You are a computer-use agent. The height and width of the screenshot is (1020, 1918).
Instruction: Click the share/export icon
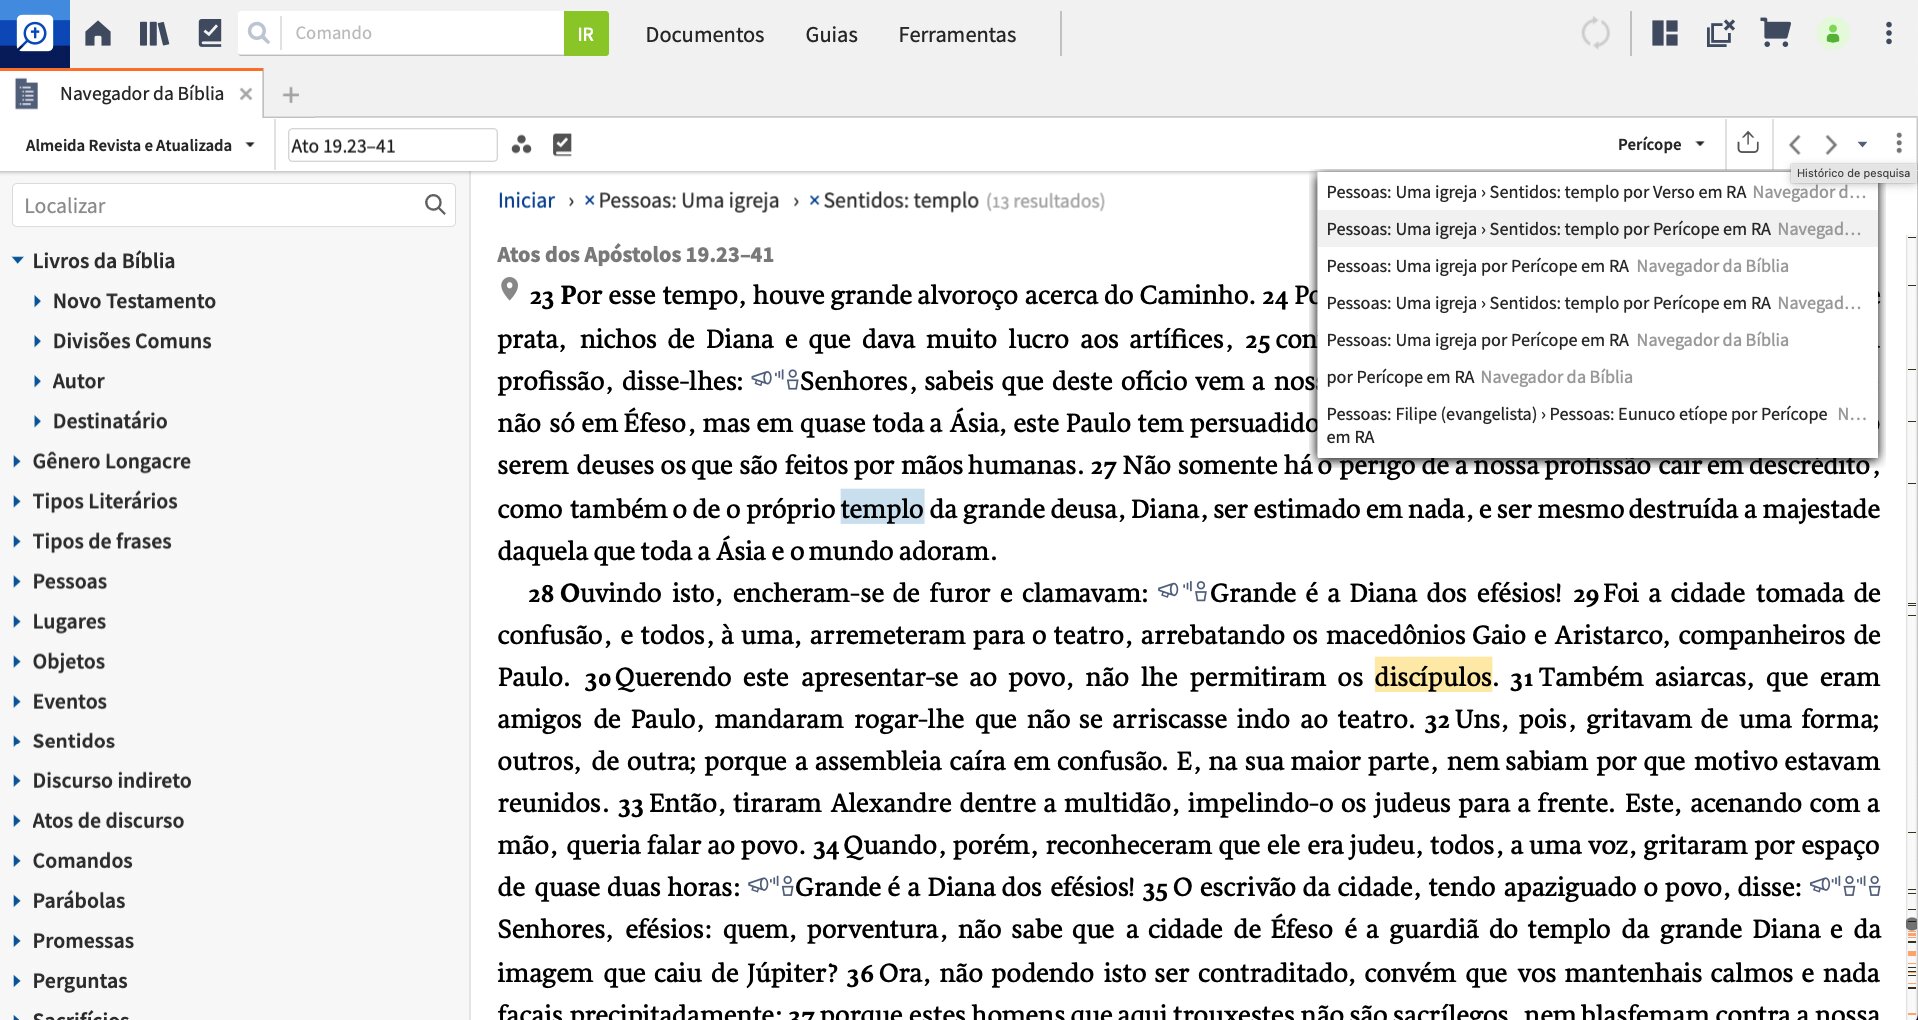[x=1748, y=143]
